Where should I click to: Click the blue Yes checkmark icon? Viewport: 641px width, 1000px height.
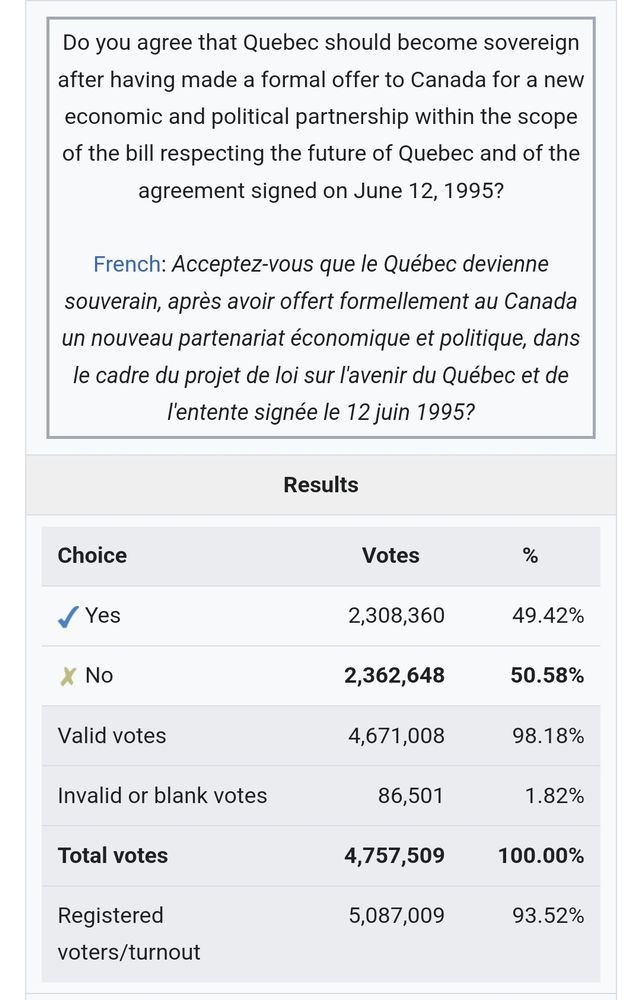point(68,616)
